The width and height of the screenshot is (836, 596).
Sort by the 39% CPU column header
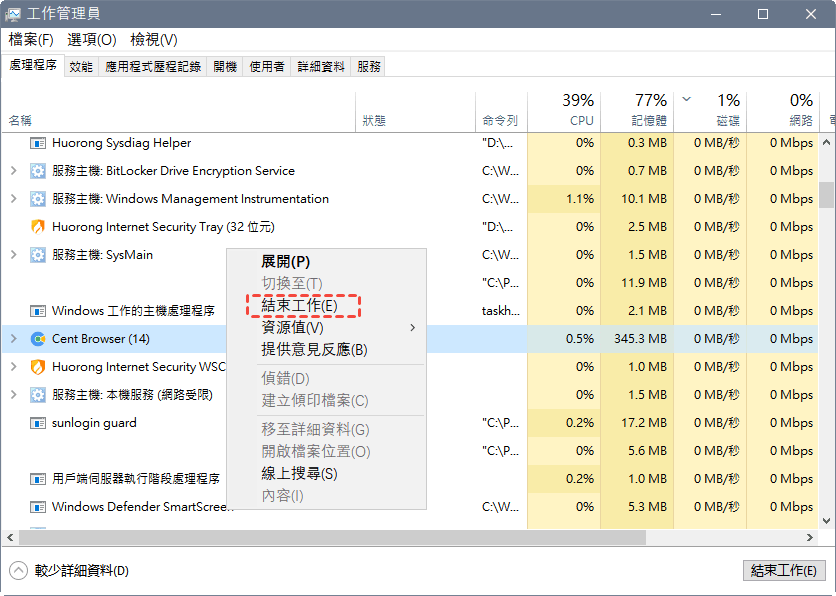click(x=564, y=112)
